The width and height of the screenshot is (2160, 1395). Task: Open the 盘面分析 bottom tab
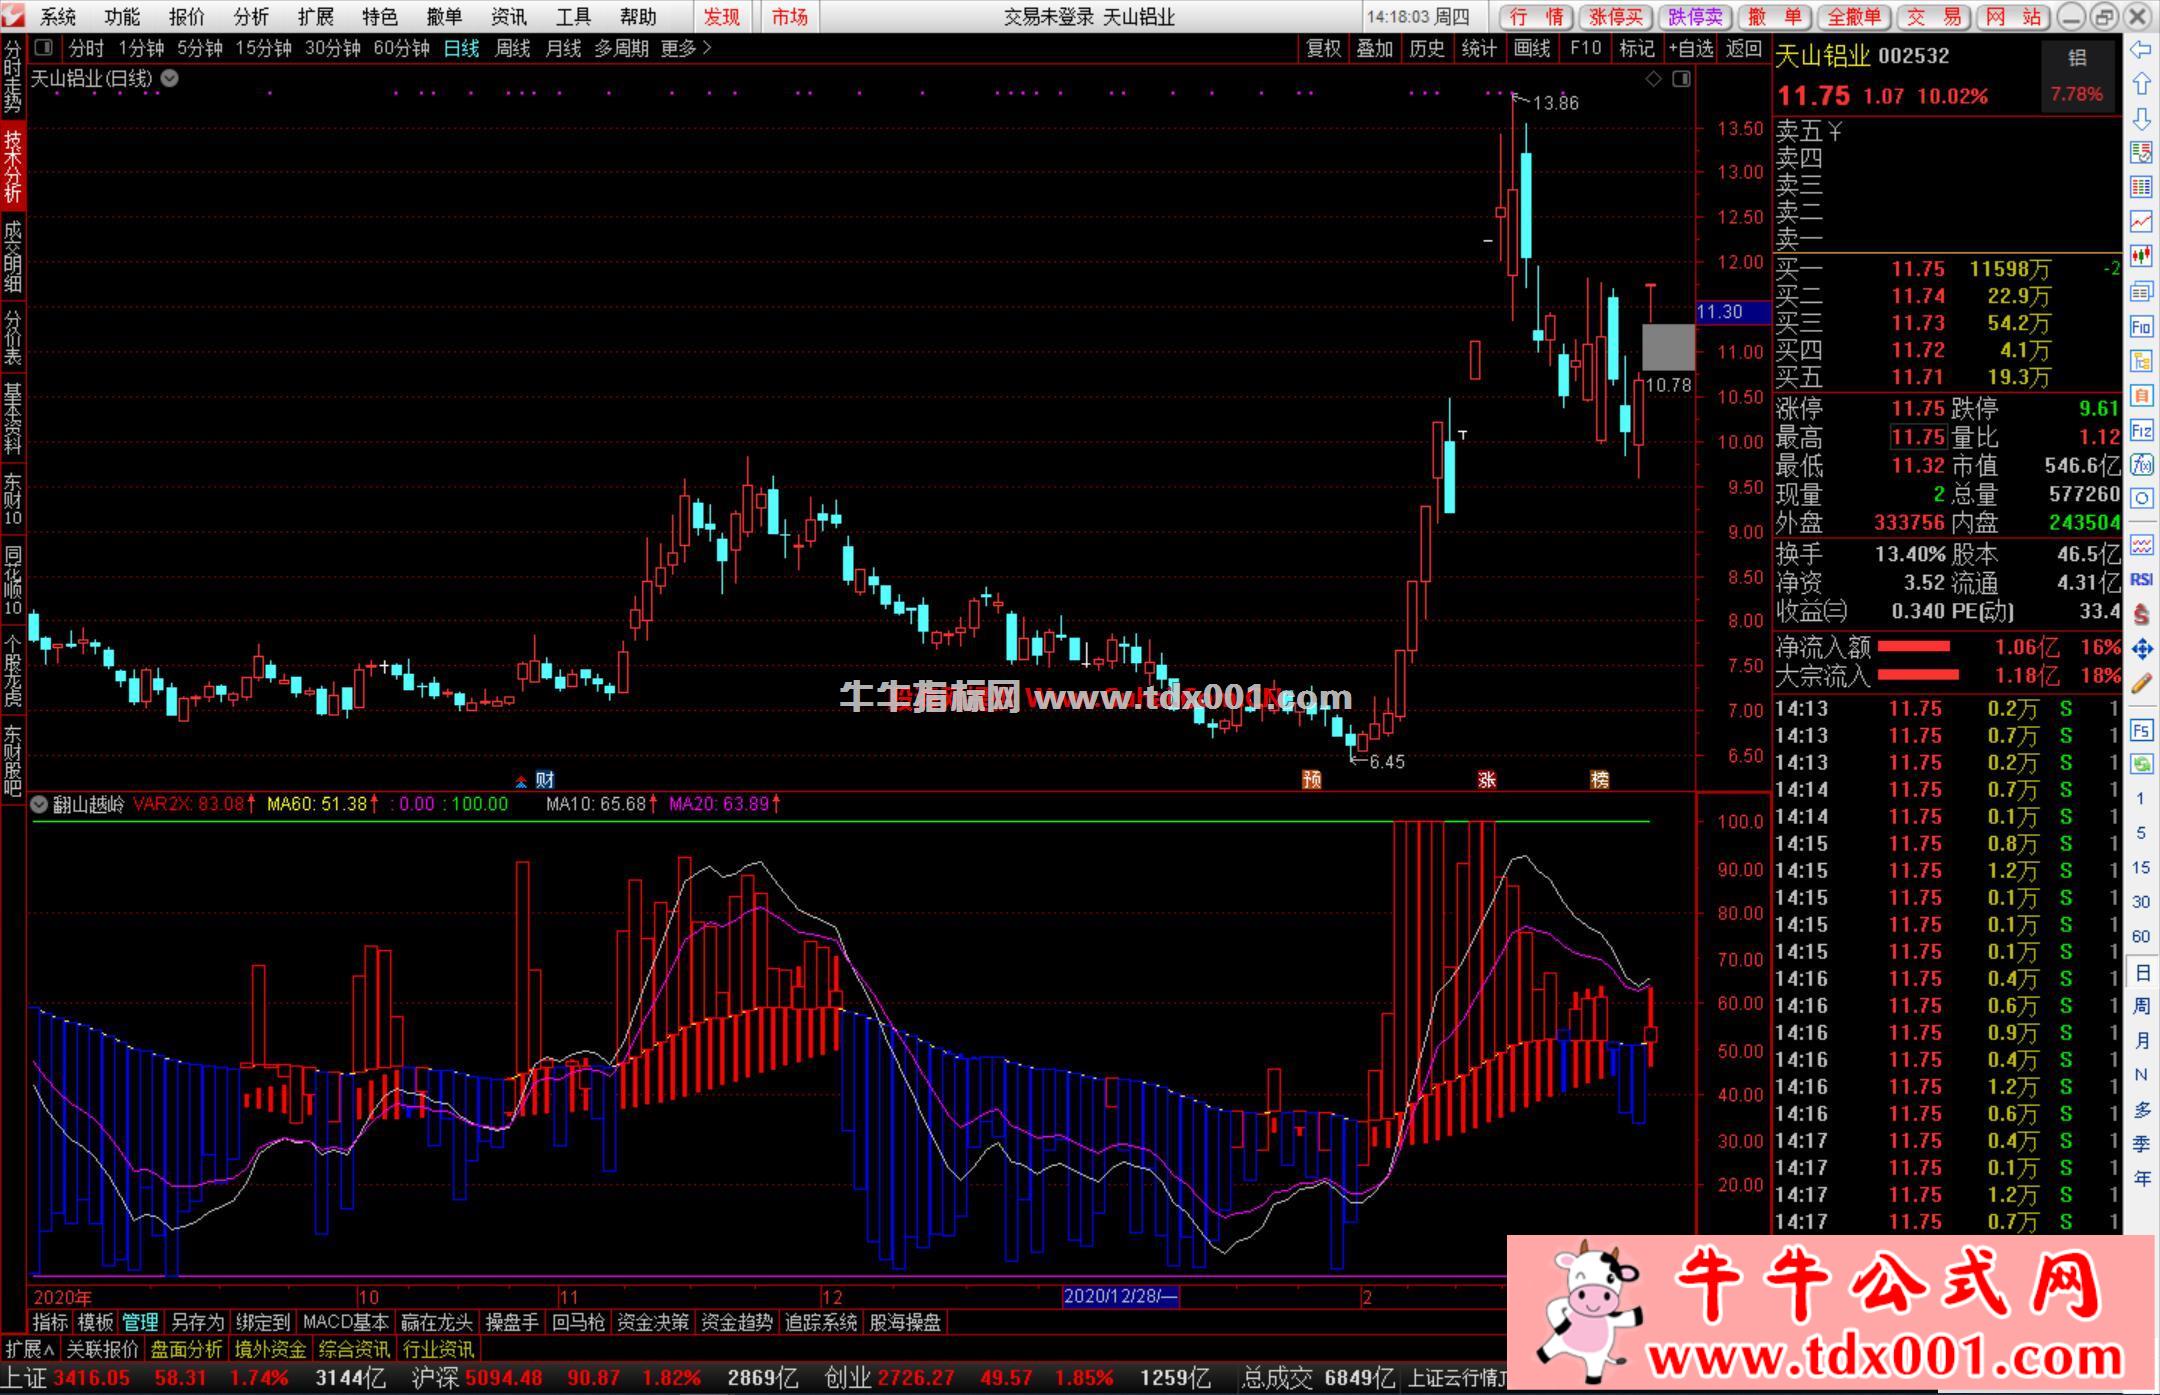coord(187,1349)
